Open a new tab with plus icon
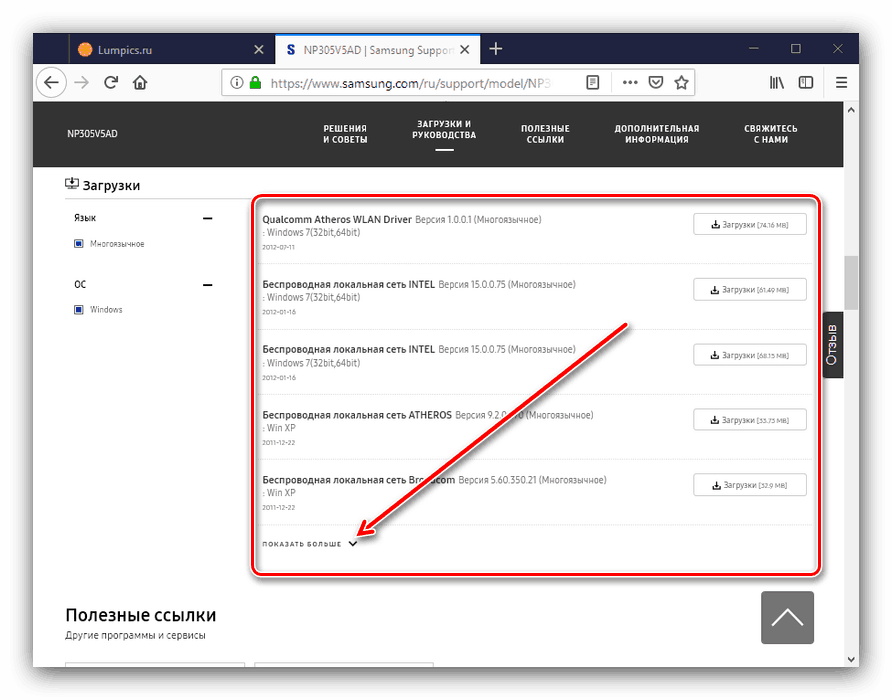 (496, 50)
